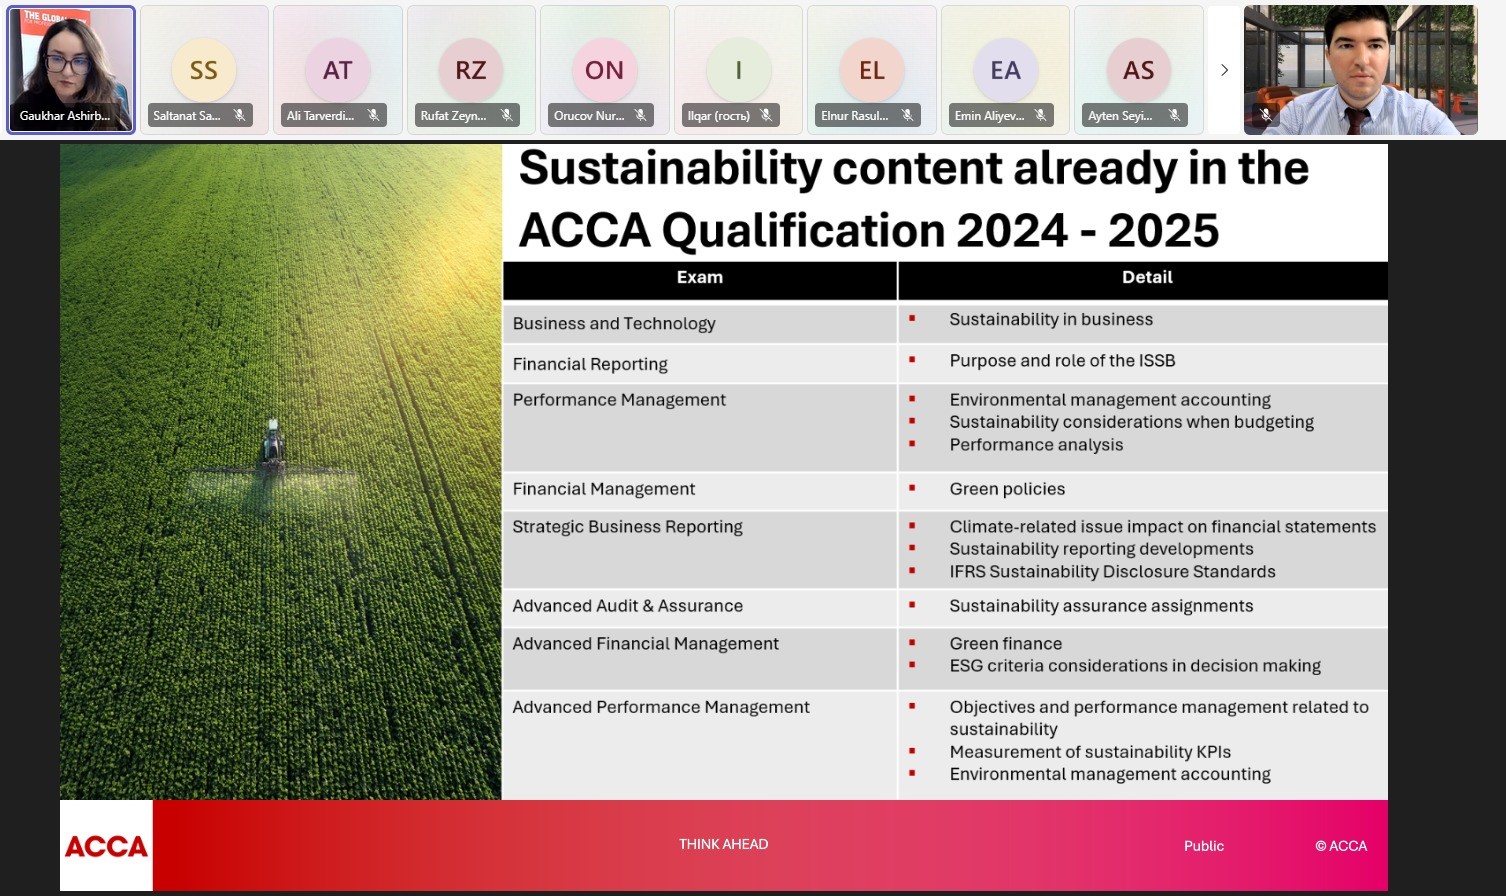The image size is (1506, 896).
Task: Click the muted mic icon on Saltanat's tile
Action: [240, 116]
